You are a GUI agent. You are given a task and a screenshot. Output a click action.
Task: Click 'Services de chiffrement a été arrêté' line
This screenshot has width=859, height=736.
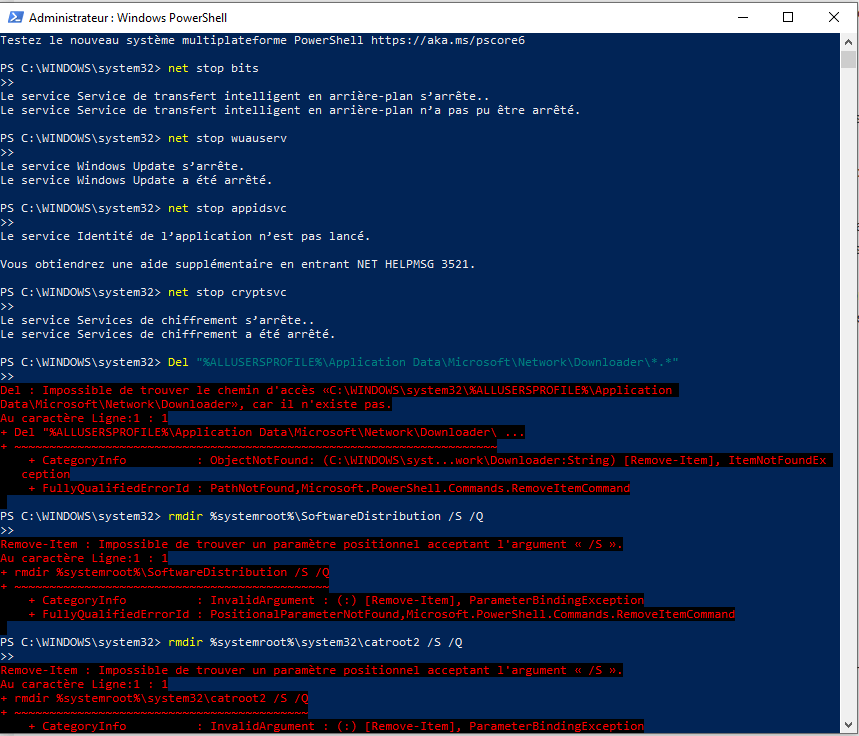click(x=167, y=334)
